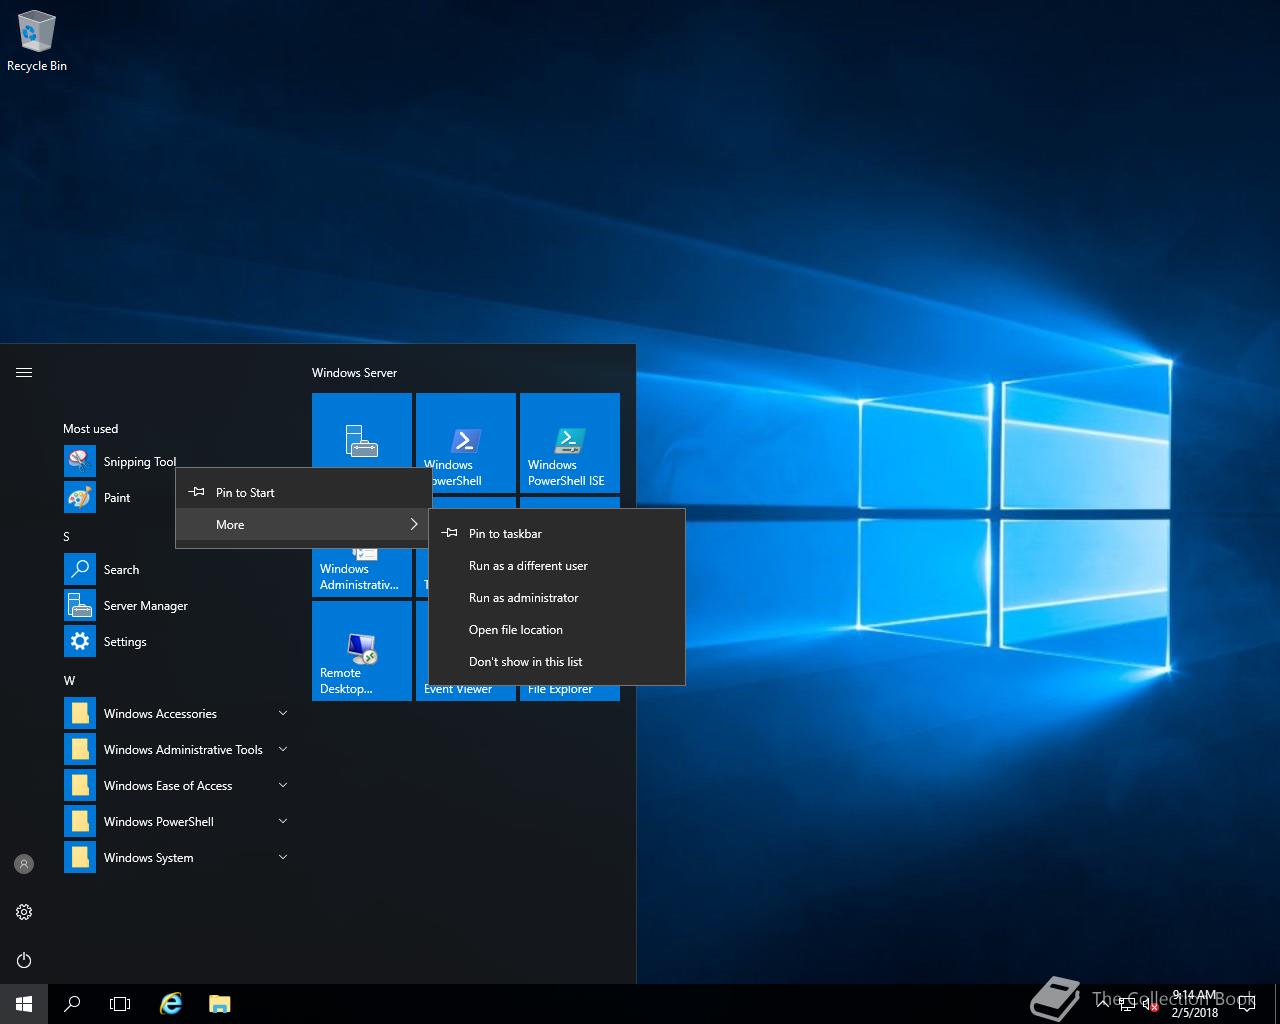Click the Search app icon in list
1280x1024 pixels.
point(80,569)
